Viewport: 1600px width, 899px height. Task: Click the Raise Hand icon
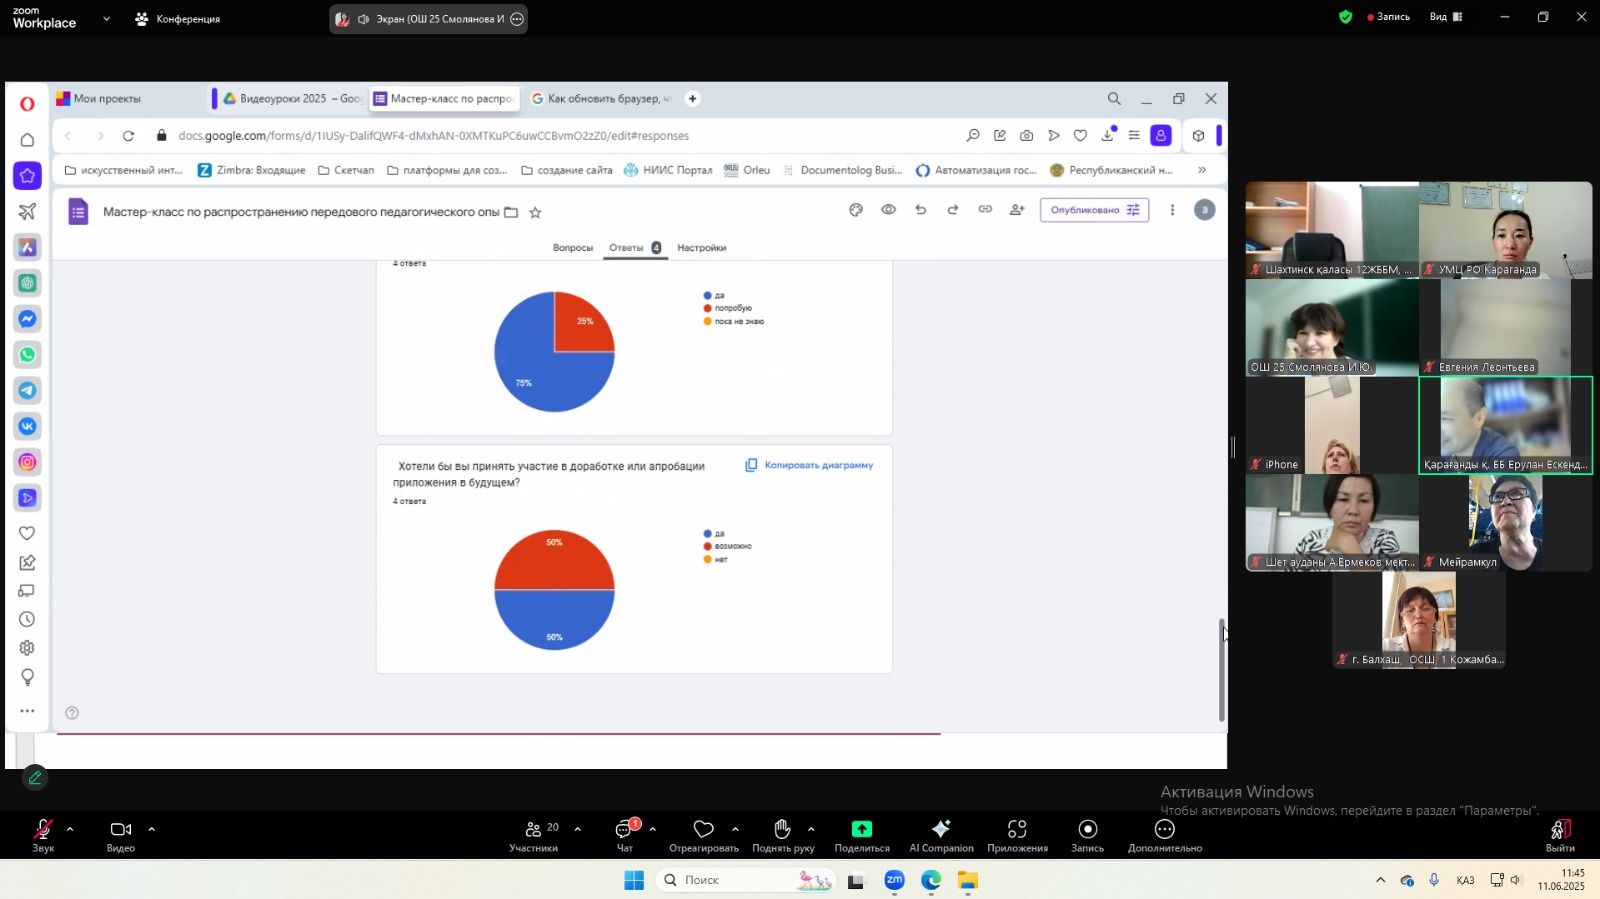click(782, 834)
